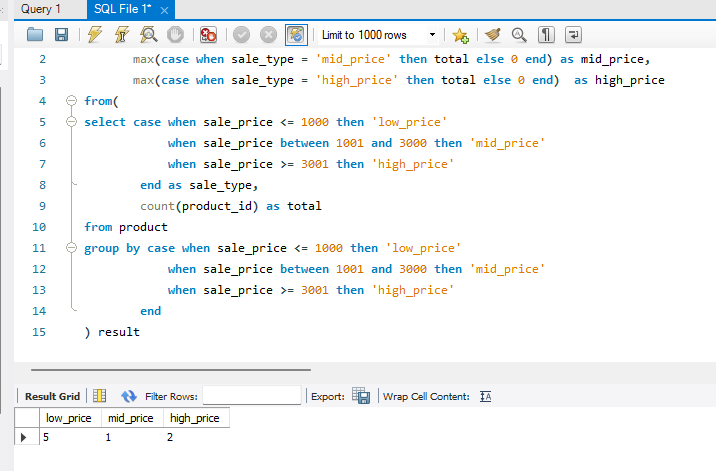
Task: Click the result cell with value 5
Action: coord(70,437)
